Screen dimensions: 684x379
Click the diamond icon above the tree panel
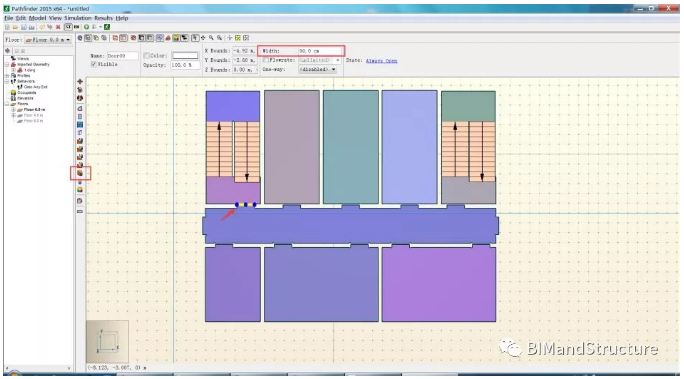(7, 51)
